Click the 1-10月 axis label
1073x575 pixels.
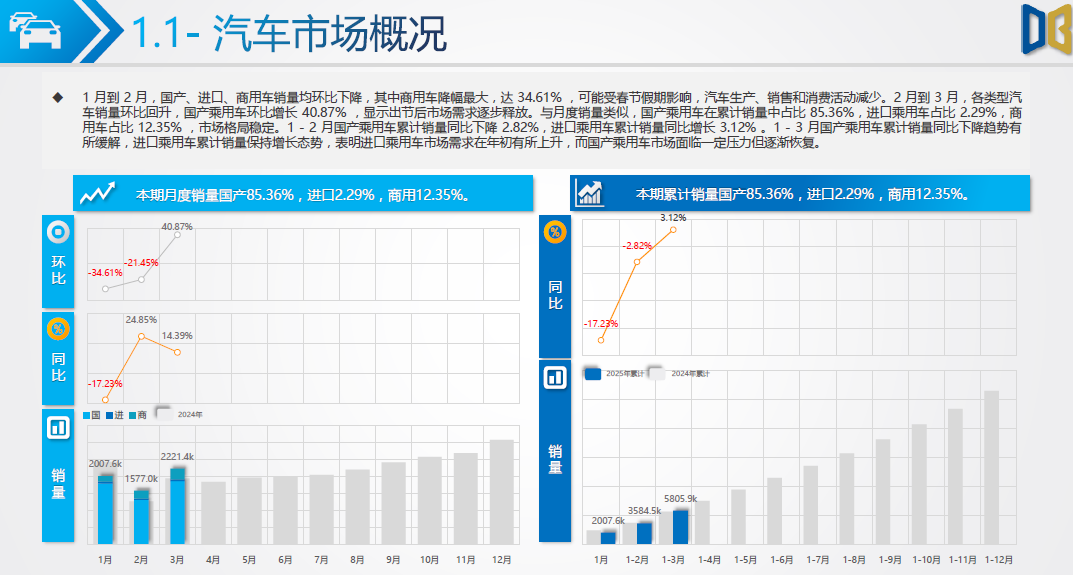click(926, 560)
